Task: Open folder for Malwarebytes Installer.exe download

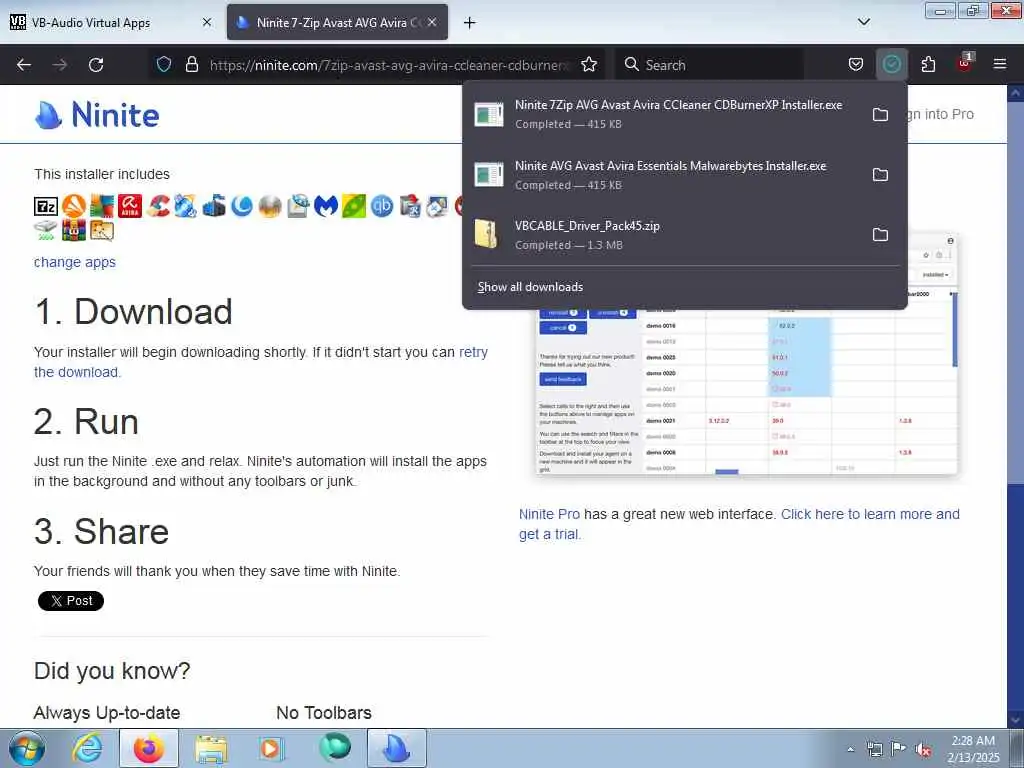Action: point(880,174)
